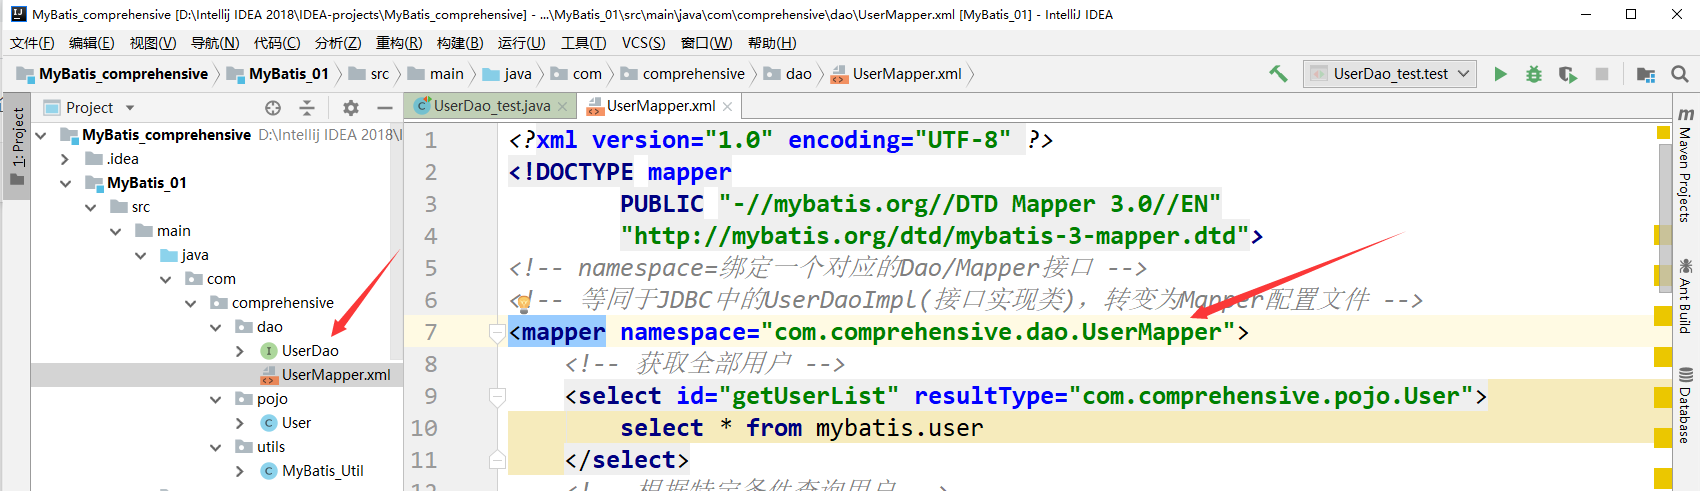Collapse the src folder

coord(91,207)
